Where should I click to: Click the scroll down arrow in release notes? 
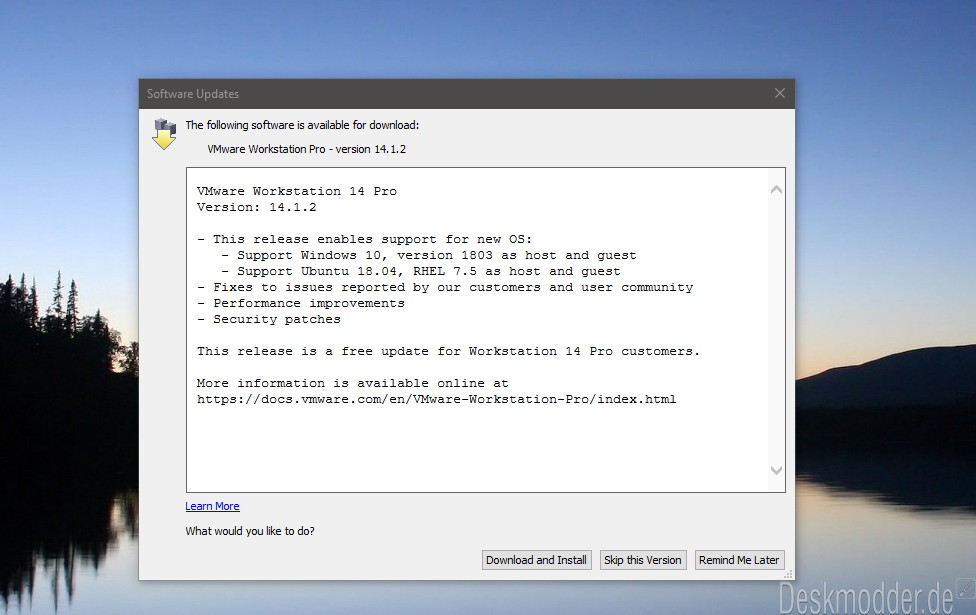pos(776,471)
